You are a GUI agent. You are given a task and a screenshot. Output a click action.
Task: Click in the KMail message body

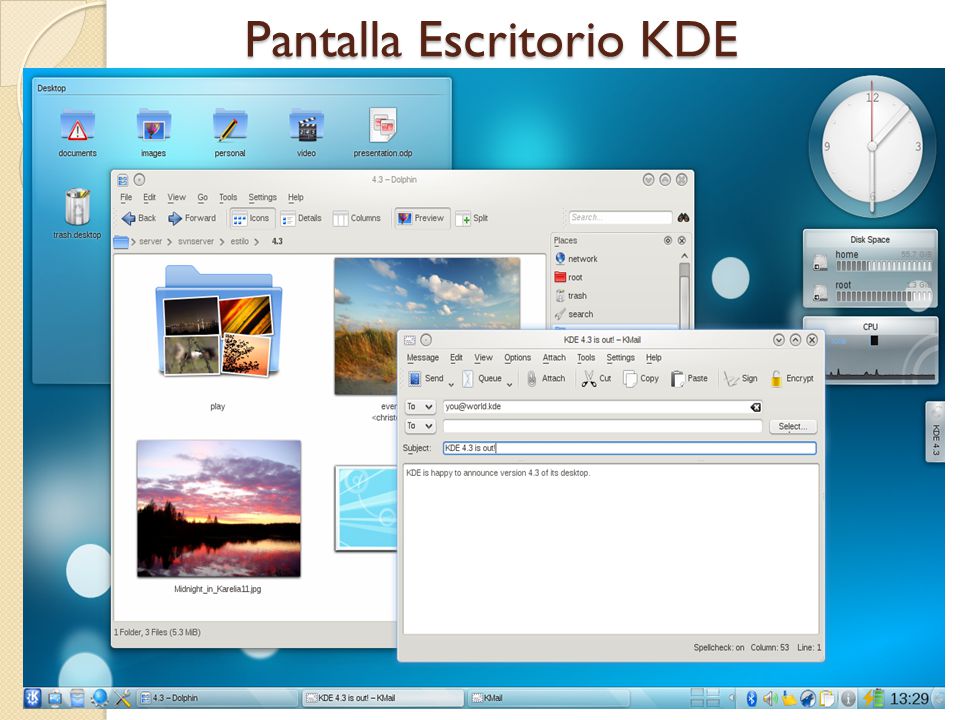coord(610,549)
